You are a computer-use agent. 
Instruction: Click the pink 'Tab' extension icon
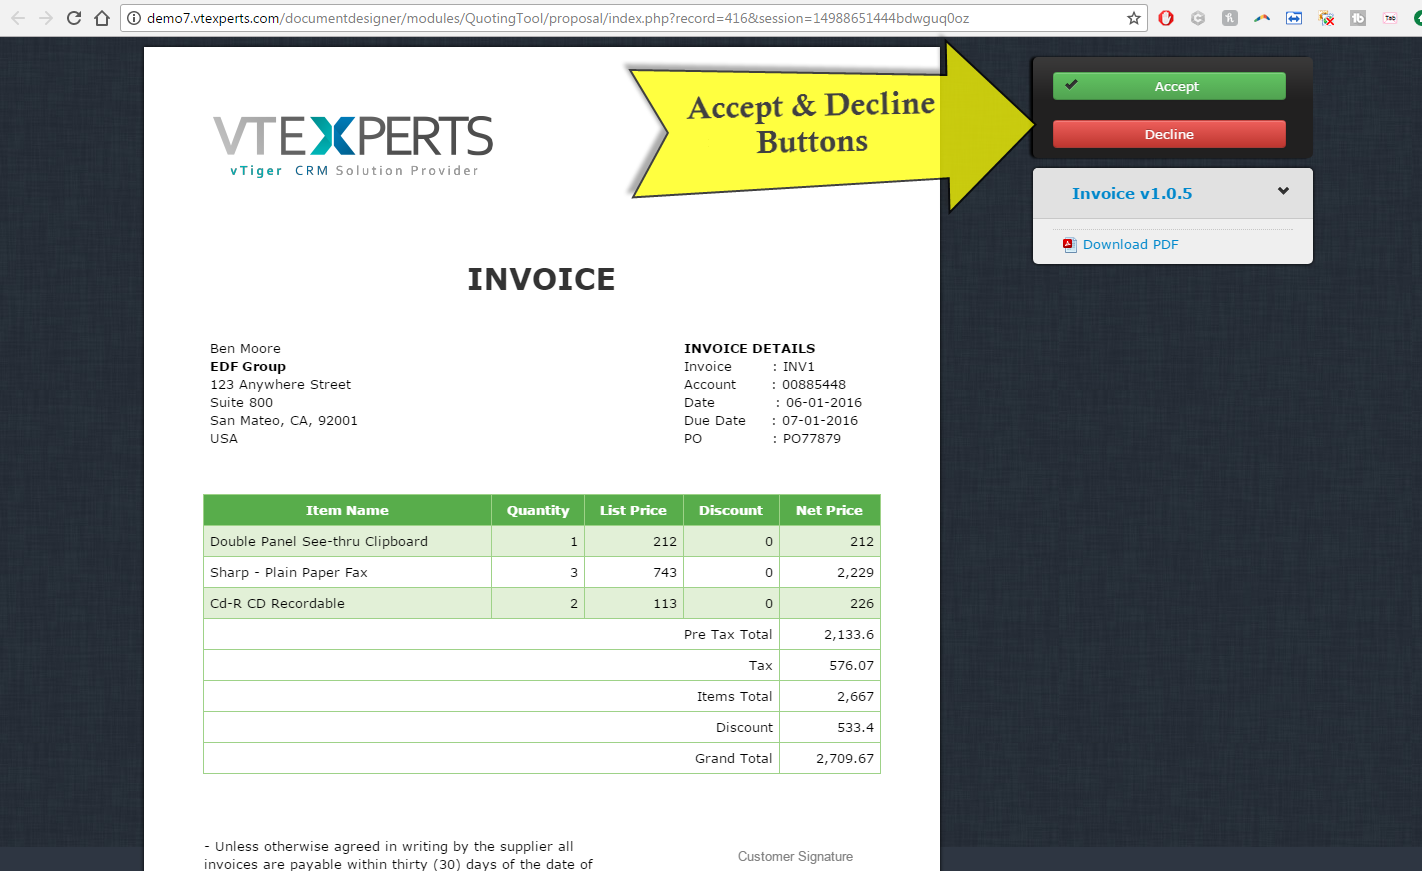1390,18
